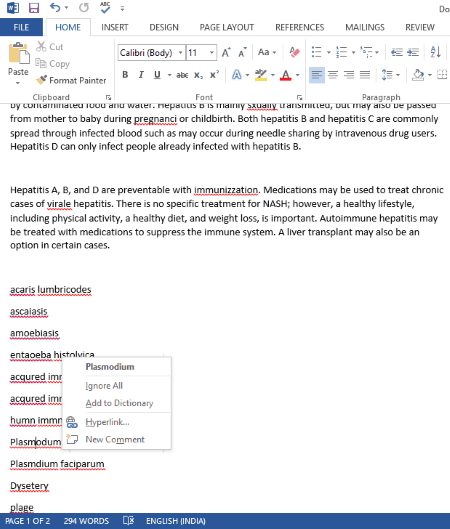Click Grow Font icon
This screenshot has height=529, width=450.
(226, 53)
